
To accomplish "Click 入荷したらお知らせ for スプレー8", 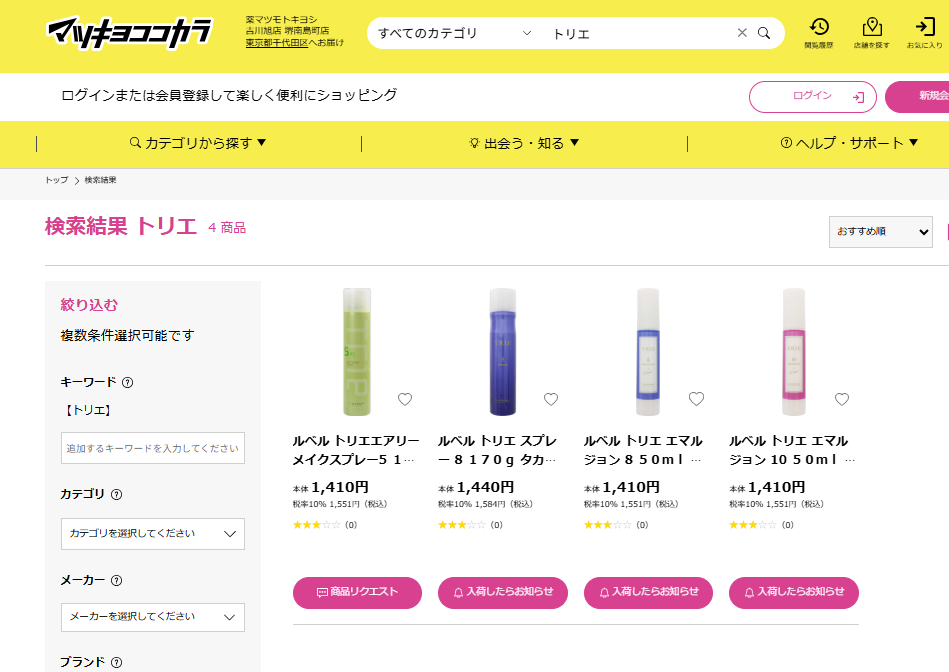I will (503, 593).
